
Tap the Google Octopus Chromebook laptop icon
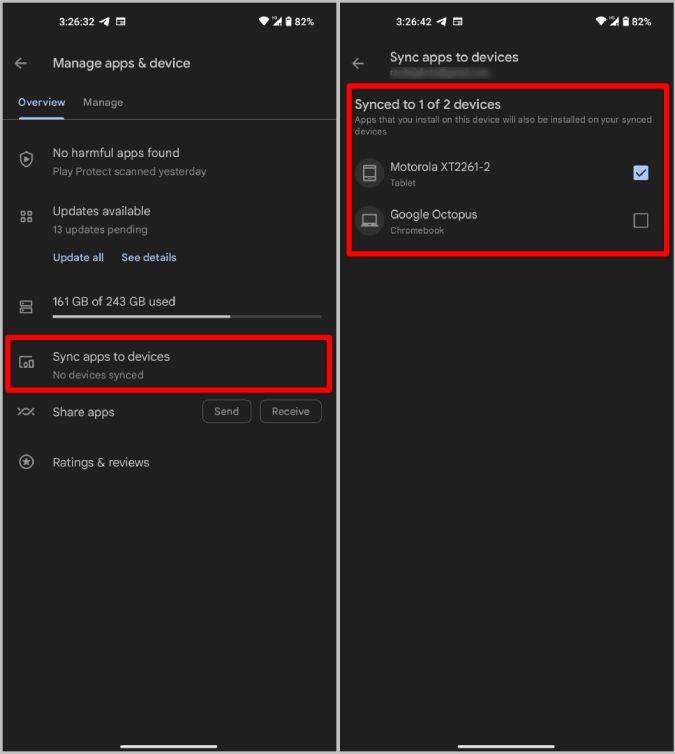point(369,220)
